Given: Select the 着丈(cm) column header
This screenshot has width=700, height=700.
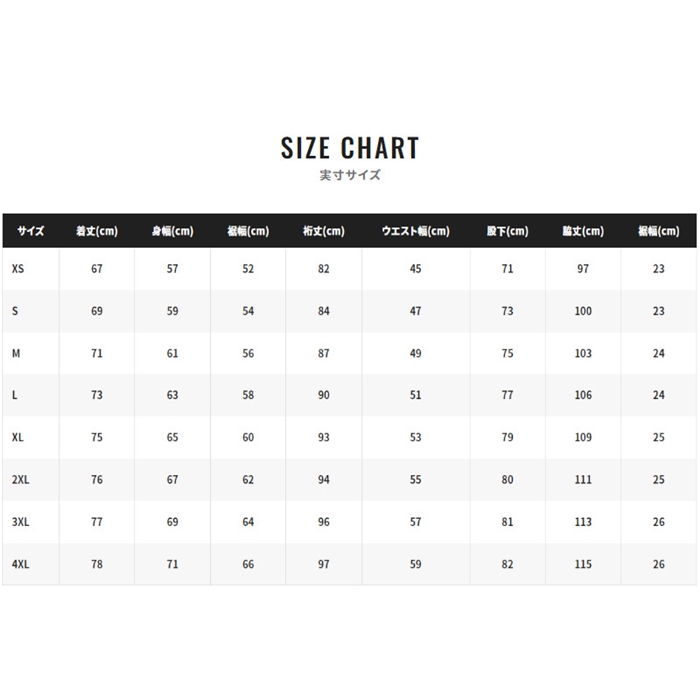Looking at the screenshot, I should (x=97, y=231).
